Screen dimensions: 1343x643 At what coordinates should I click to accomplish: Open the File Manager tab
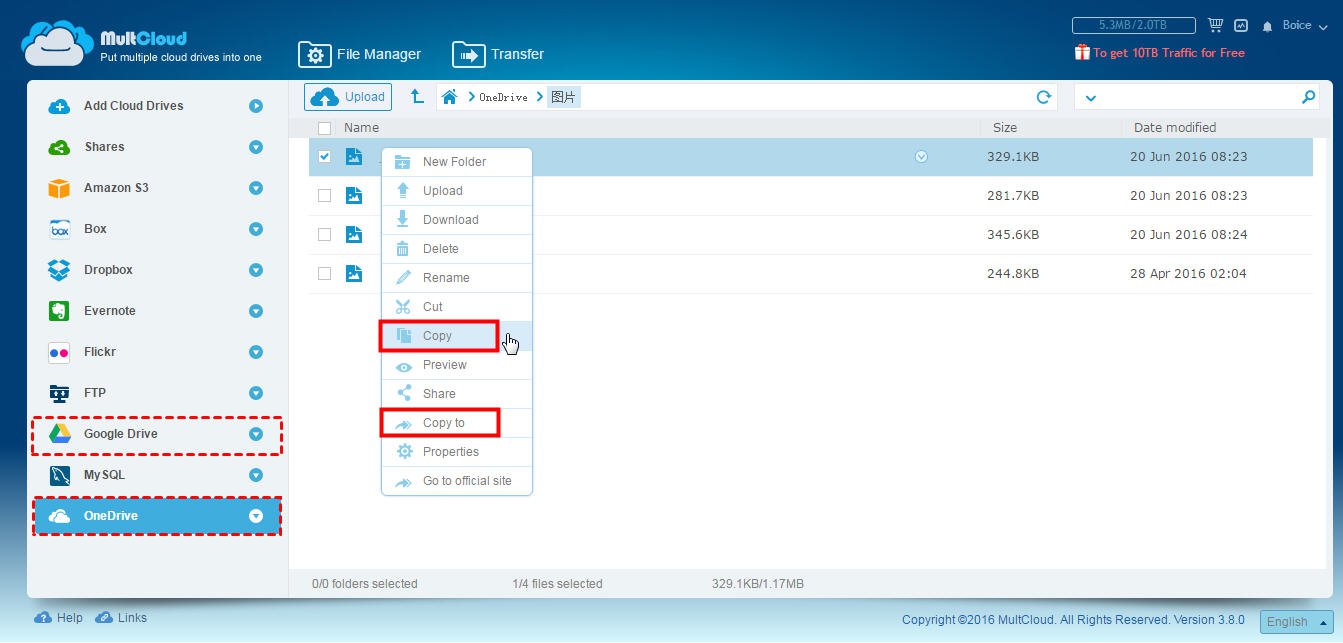[360, 54]
